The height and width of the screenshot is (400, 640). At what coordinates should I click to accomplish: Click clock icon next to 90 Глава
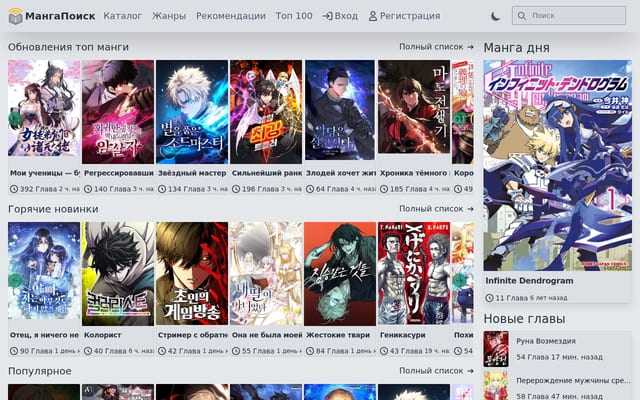14,351
